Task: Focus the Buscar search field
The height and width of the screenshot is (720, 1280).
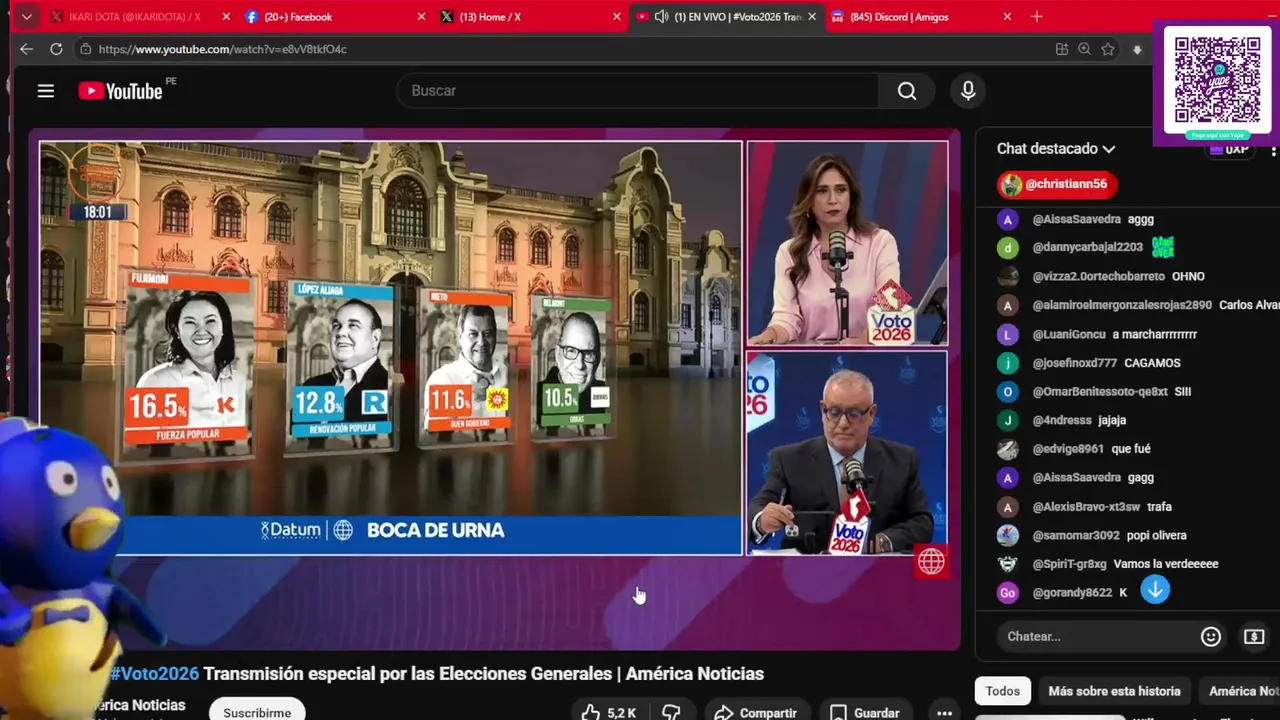Action: [638, 91]
